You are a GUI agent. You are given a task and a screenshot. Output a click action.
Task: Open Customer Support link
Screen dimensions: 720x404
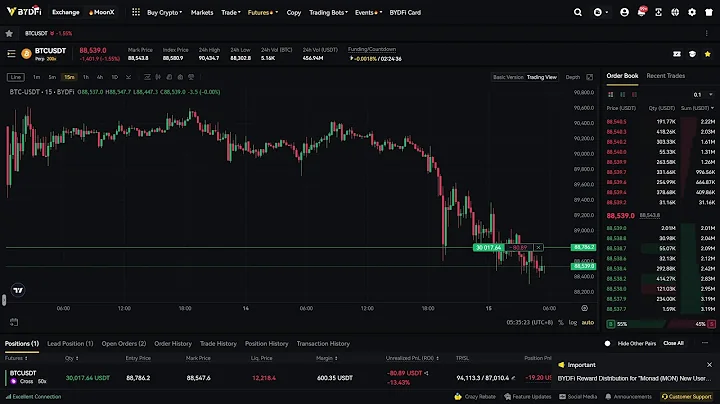coord(687,396)
